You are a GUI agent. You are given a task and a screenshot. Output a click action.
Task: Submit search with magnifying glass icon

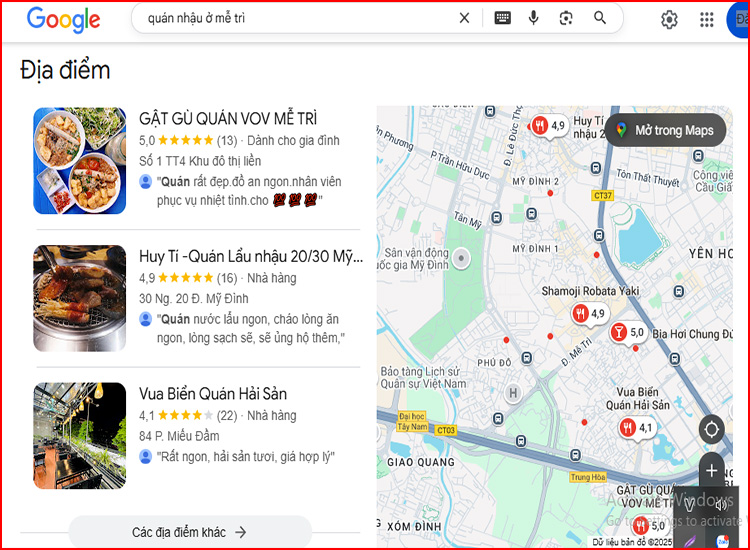point(600,18)
